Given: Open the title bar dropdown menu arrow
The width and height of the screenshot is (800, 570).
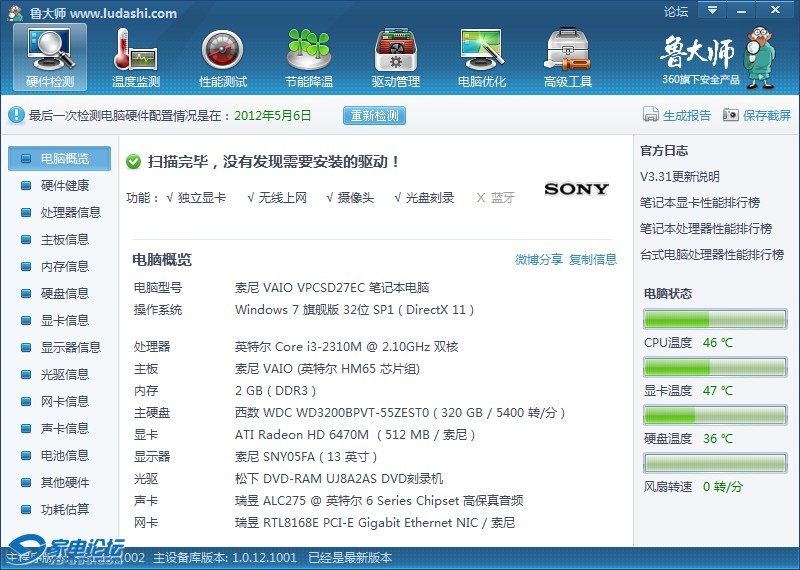Looking at the screenshot, I should click(712, 10).
